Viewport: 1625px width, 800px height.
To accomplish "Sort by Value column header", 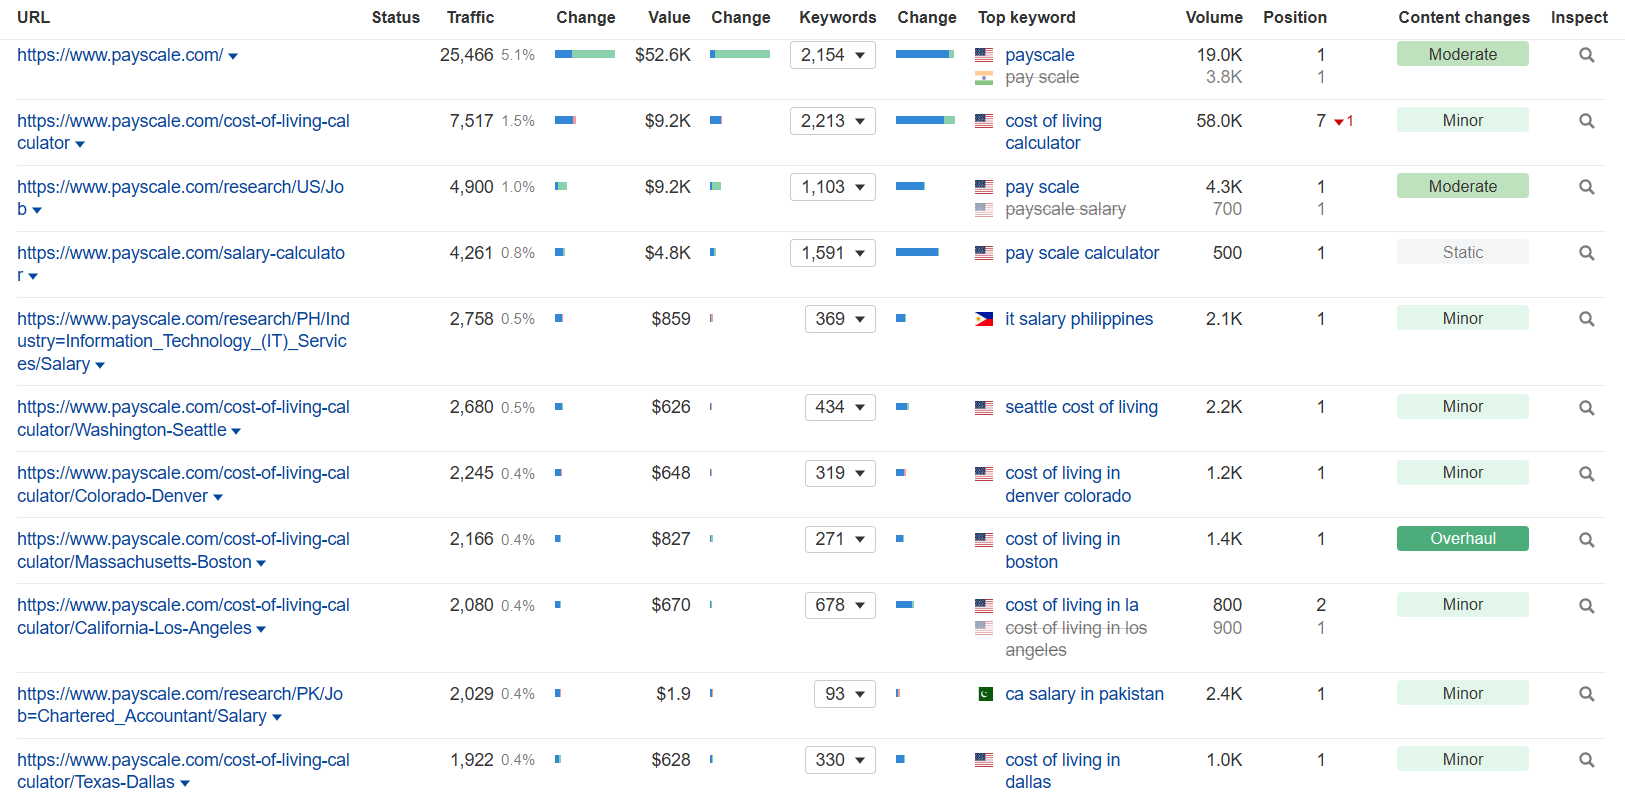I will pos(669,17).
